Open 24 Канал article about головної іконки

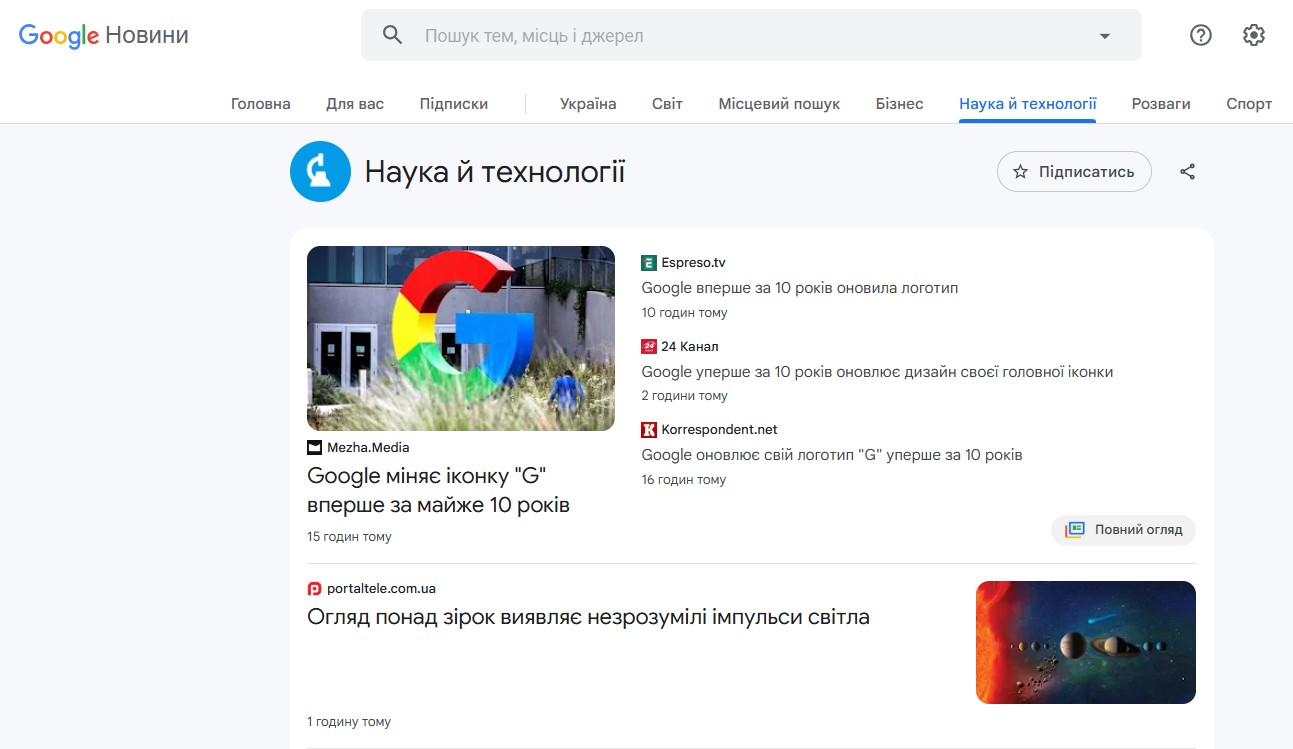click(877, 372)
